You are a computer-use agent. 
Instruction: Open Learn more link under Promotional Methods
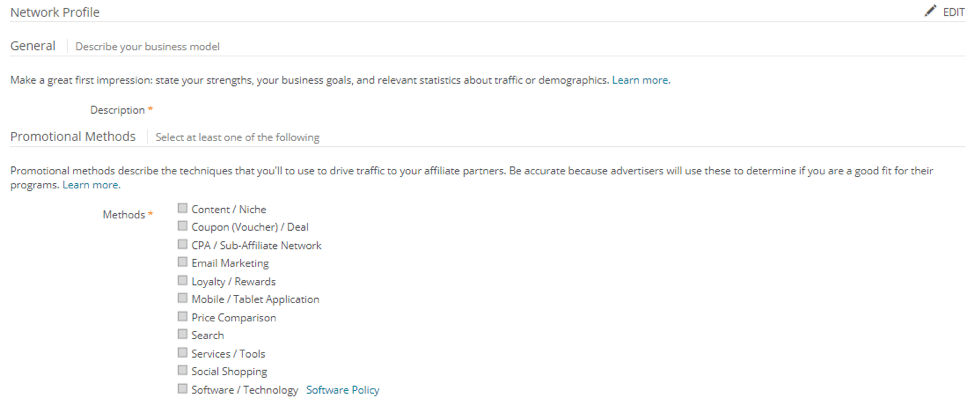point(91,185)
